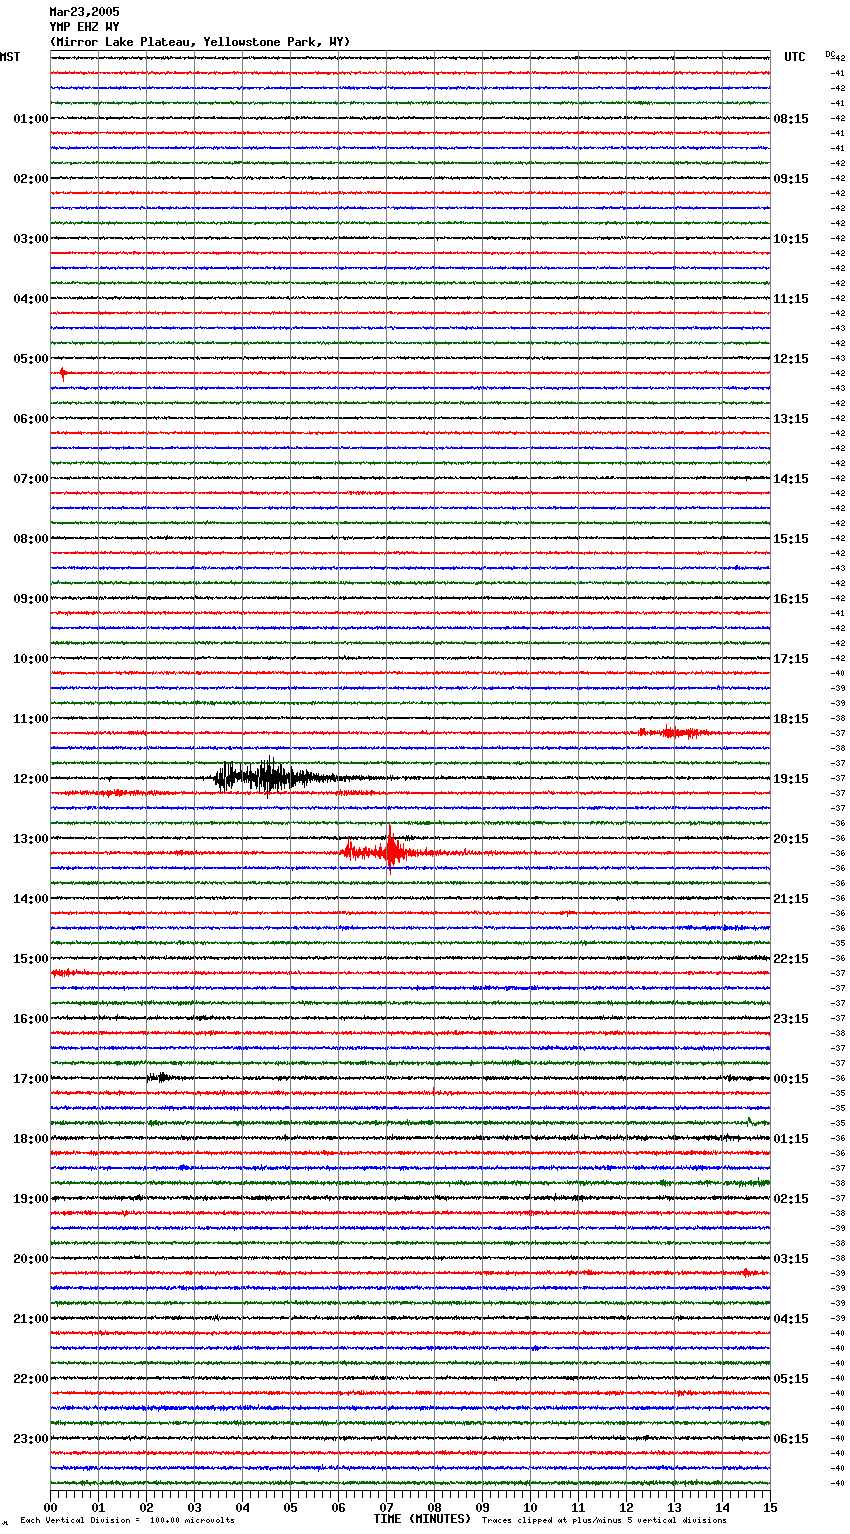Select the 05:00 MST time label
Screen dimensions: 850x1534
pyautogui.click(x=31, y=359)
